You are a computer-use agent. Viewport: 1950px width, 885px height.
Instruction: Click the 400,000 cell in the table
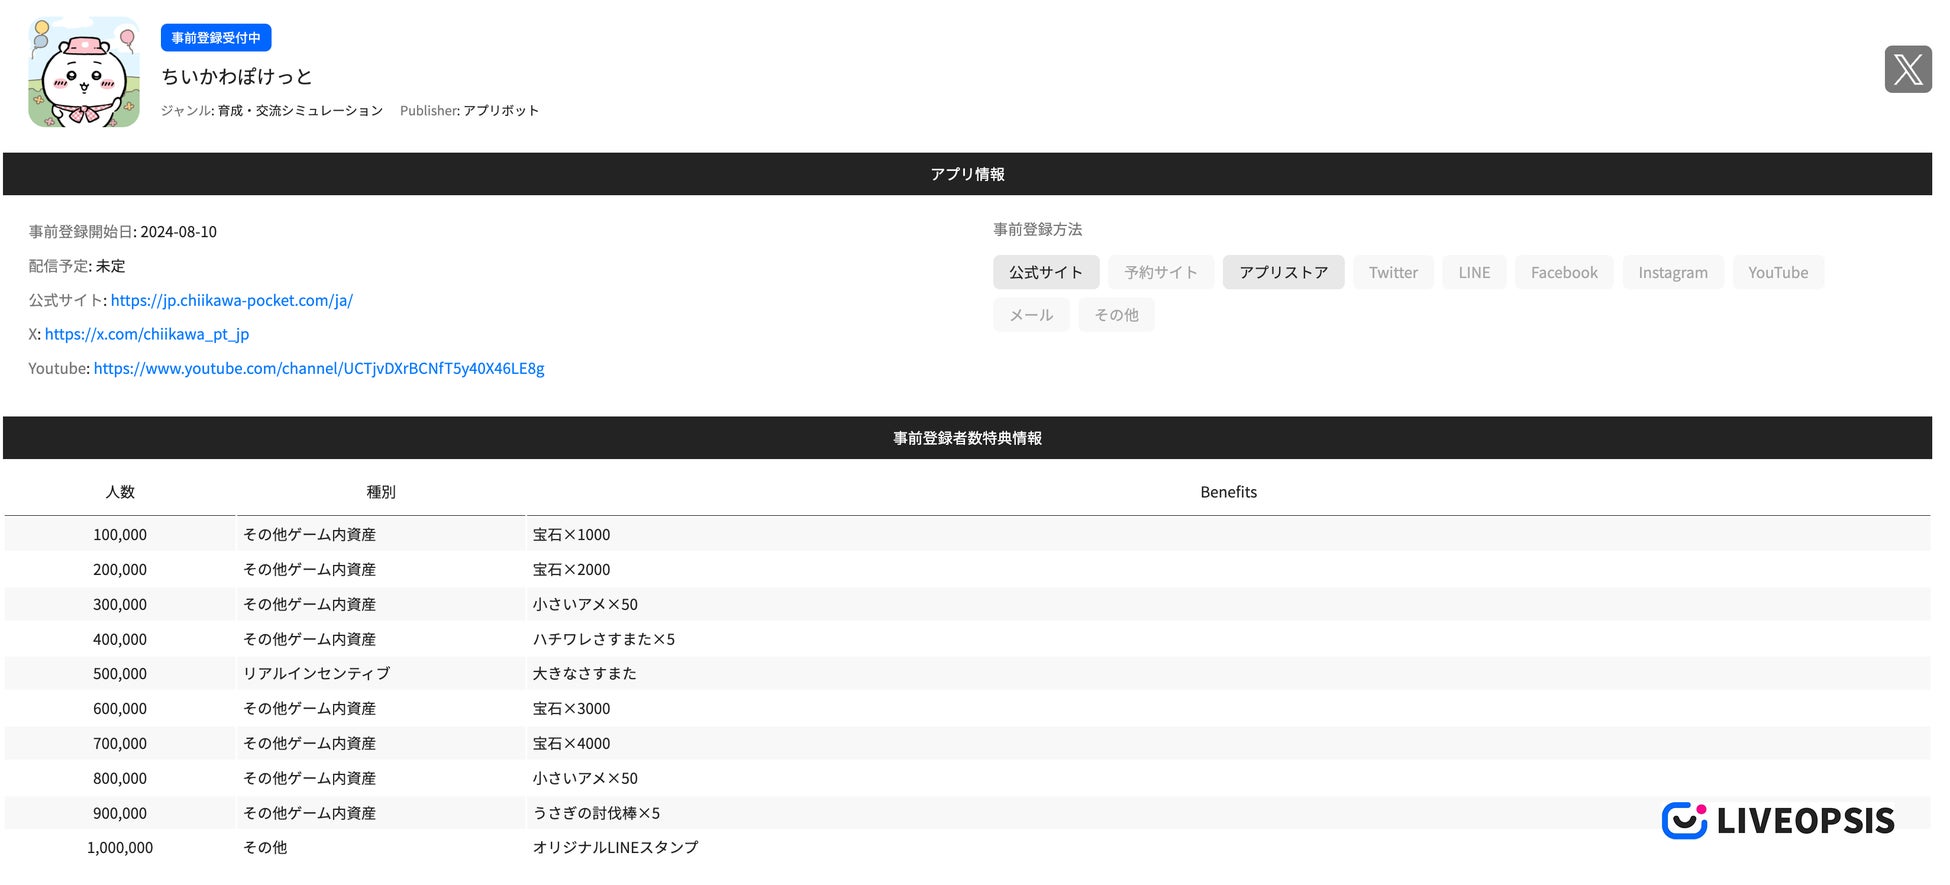120,639
